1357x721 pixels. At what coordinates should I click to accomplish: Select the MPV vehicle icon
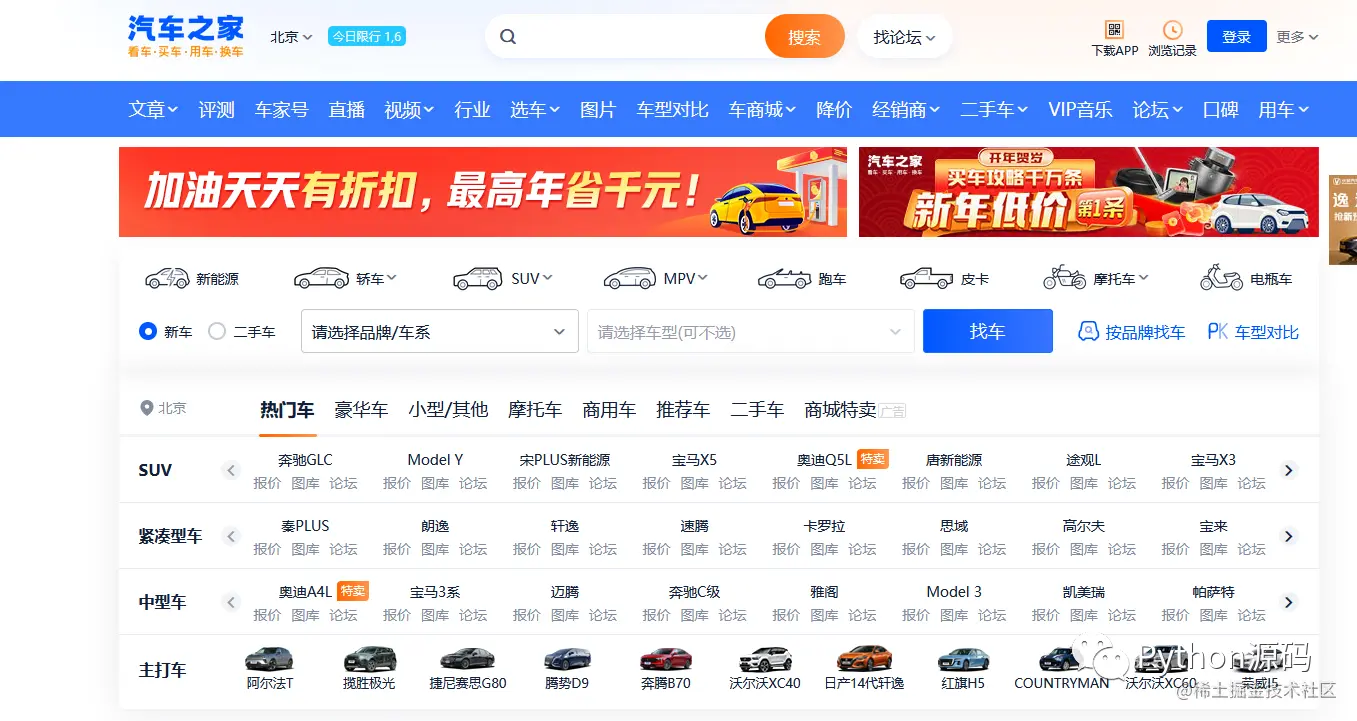(x=630, y=278)
